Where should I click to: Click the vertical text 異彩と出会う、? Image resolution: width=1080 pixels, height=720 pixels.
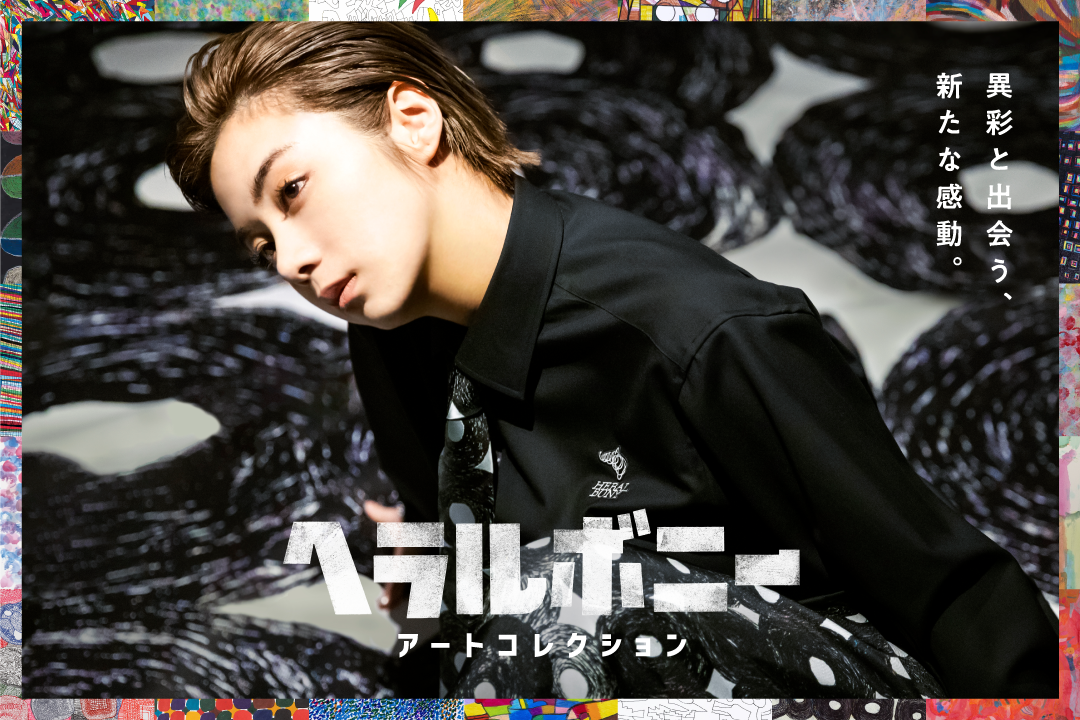tap(998, 185)
